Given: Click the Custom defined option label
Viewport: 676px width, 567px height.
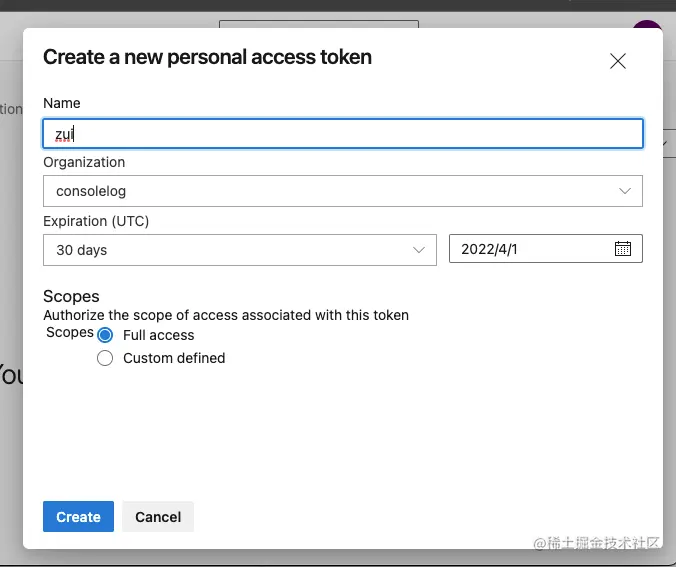Looking at the screenshot, I should pyautogui.click(x=174, y=358).
